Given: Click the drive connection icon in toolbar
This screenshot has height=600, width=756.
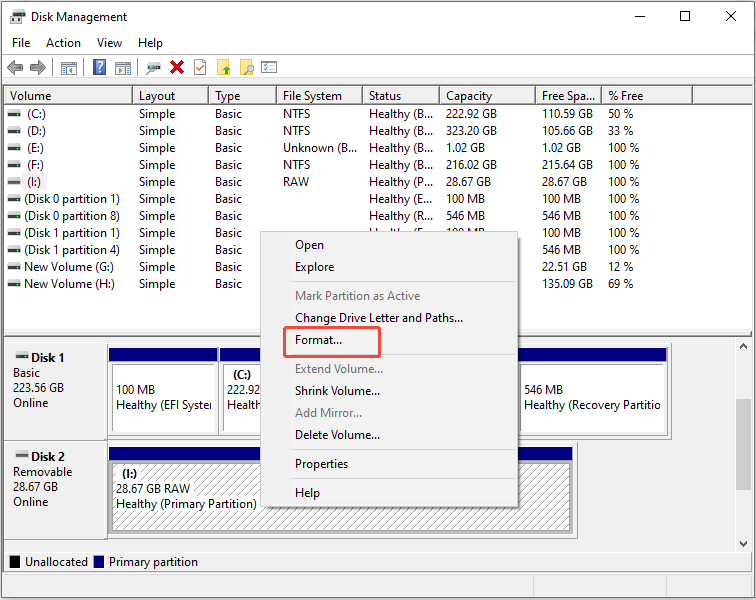Looking at the screenshot, I should point(153,67).
